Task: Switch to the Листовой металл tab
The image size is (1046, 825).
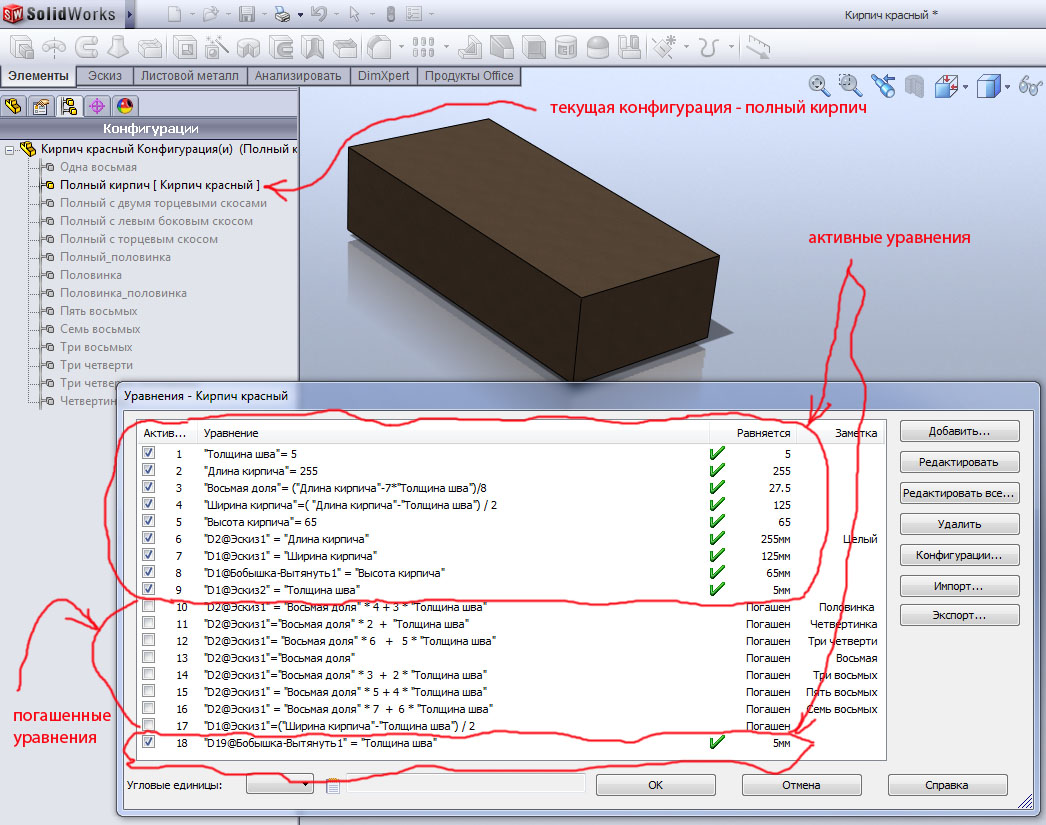Action: [189, 76]
